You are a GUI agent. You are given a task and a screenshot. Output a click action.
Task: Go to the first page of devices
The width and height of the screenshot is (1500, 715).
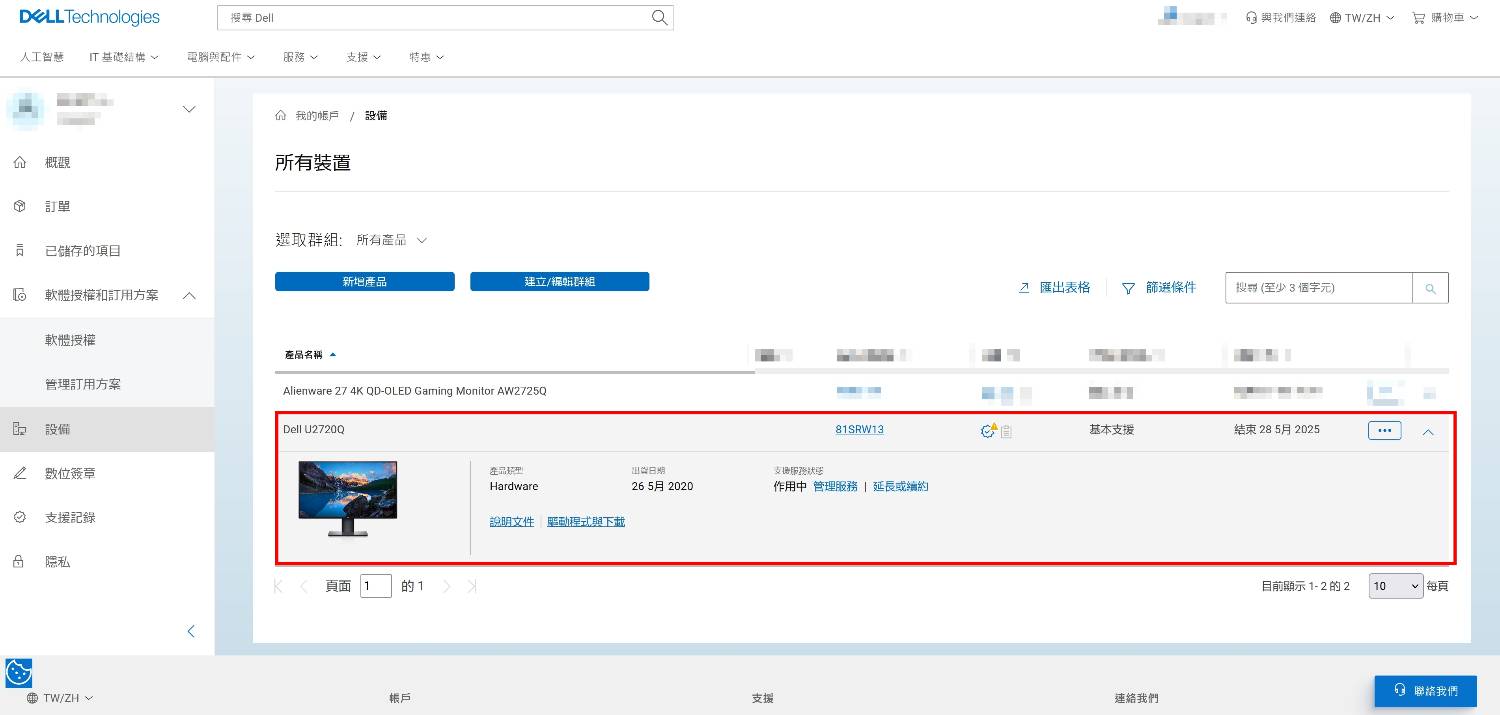click(x=279, y=586)
